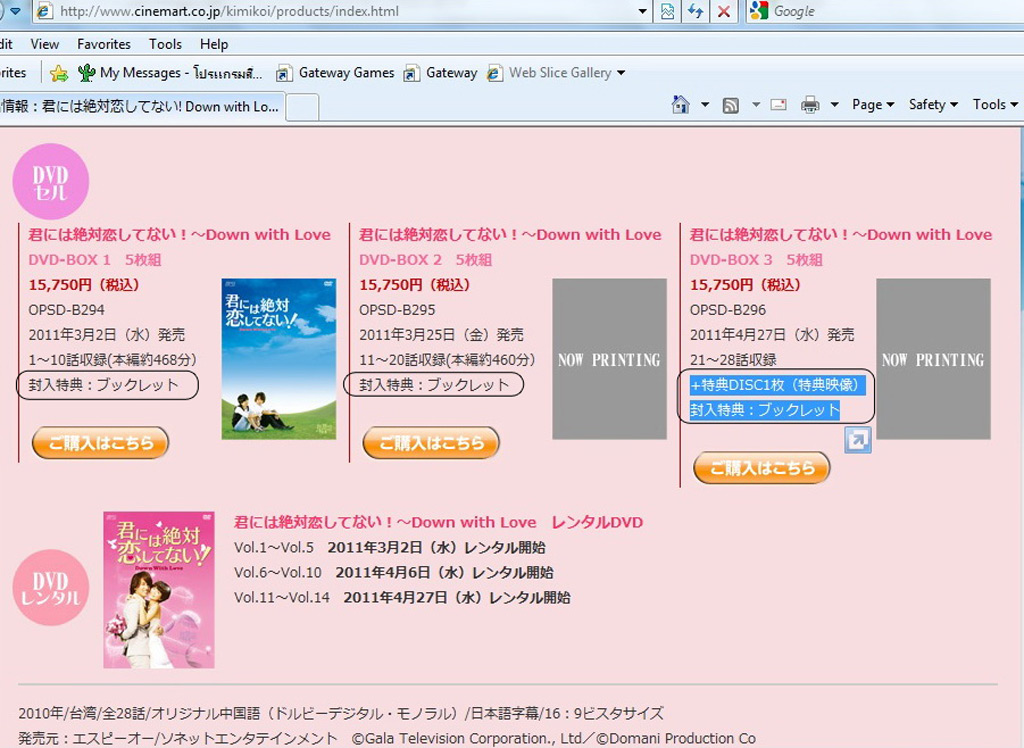Click the DVD-BOX 1 purchase button
This screenshot has height=748, width=1024.
[x=101, y=443]
